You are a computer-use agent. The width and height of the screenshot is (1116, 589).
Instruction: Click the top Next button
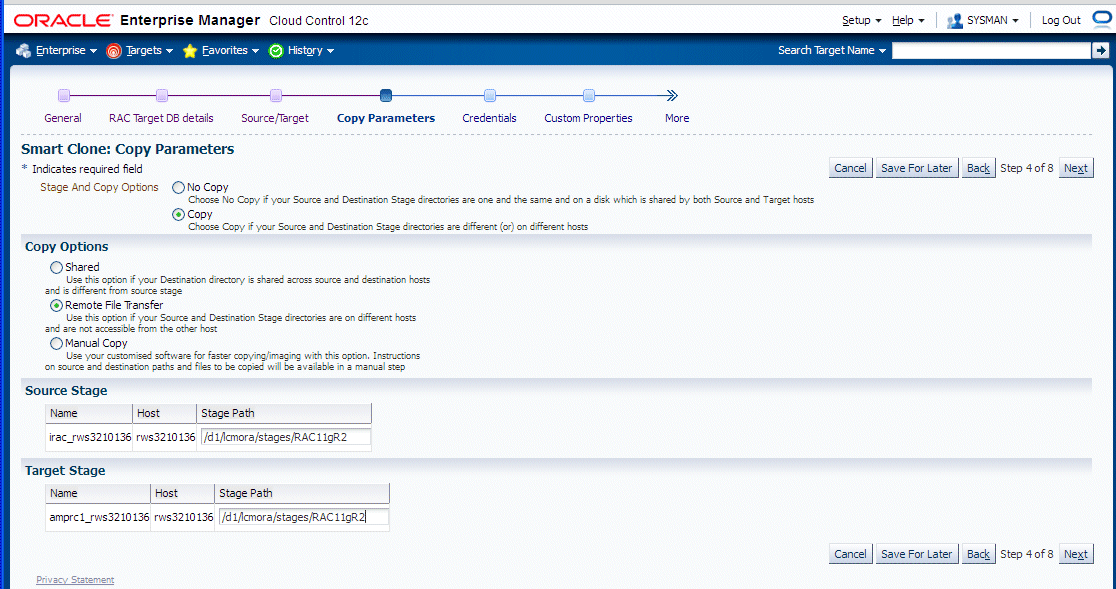point(1075,168)
